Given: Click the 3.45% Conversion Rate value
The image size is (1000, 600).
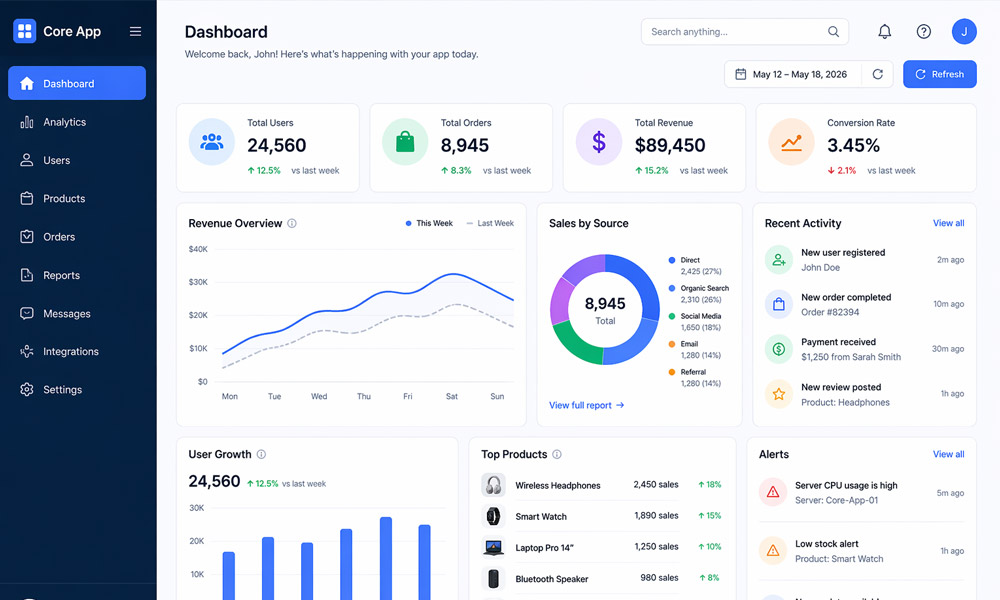Looking at the screenshot, I should 853,145.
